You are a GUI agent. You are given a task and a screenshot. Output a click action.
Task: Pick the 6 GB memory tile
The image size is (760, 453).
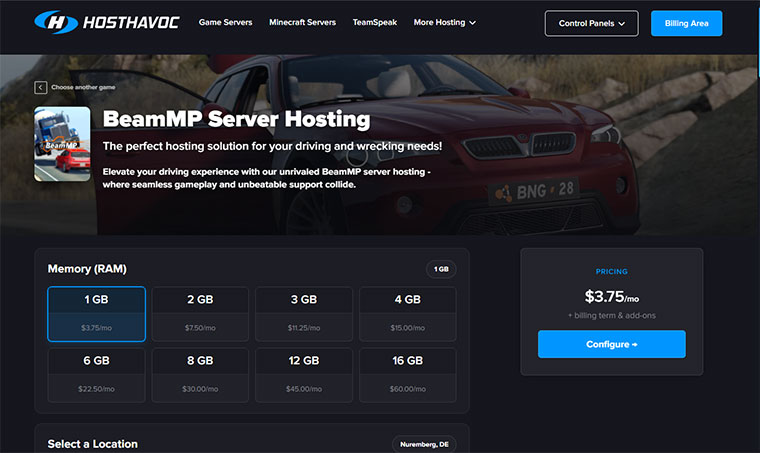click(96, 375)
